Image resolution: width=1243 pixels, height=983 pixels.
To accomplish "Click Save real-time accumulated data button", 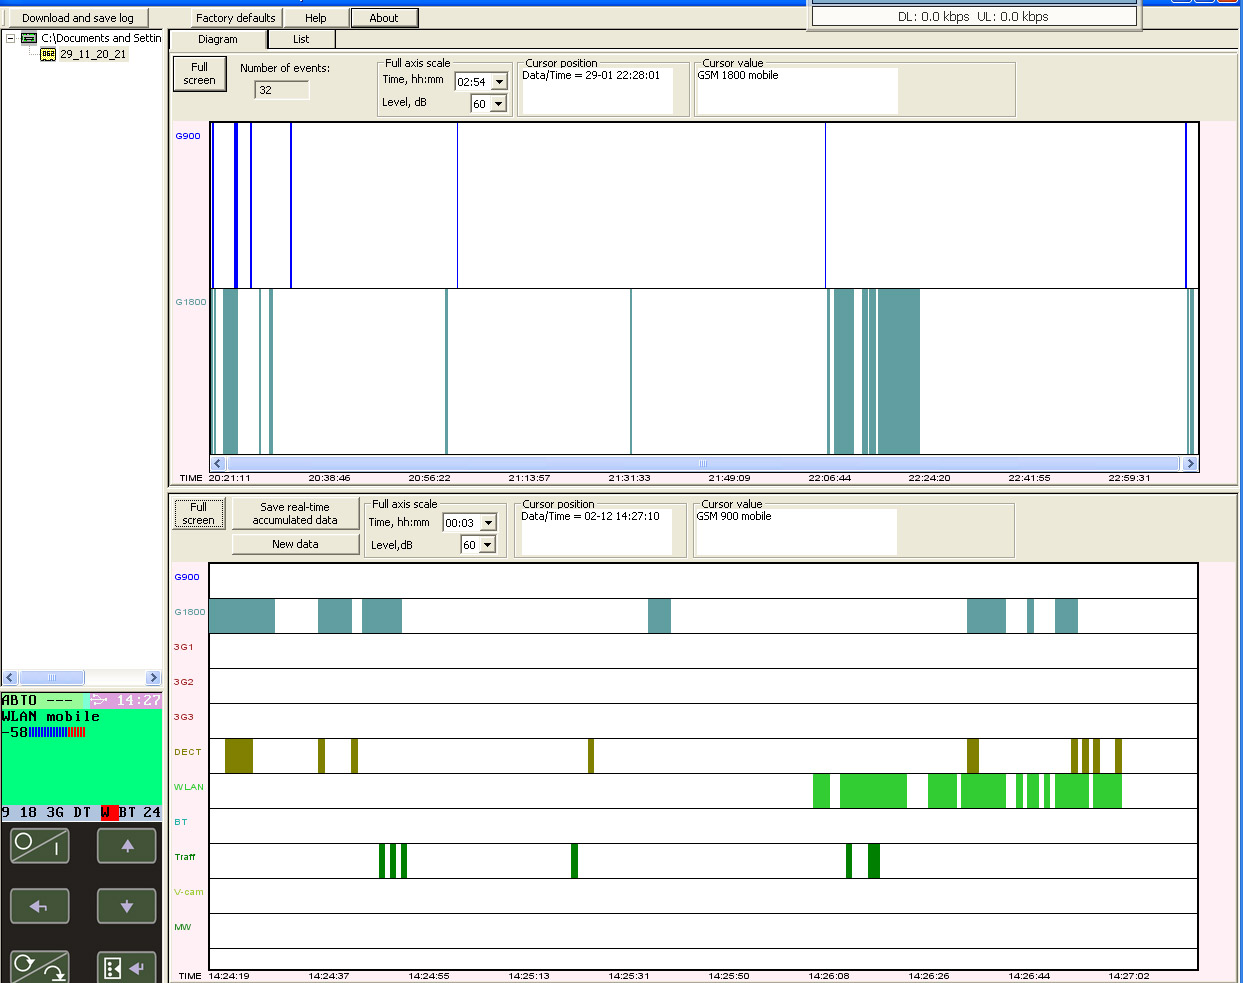I will [295, 514].
